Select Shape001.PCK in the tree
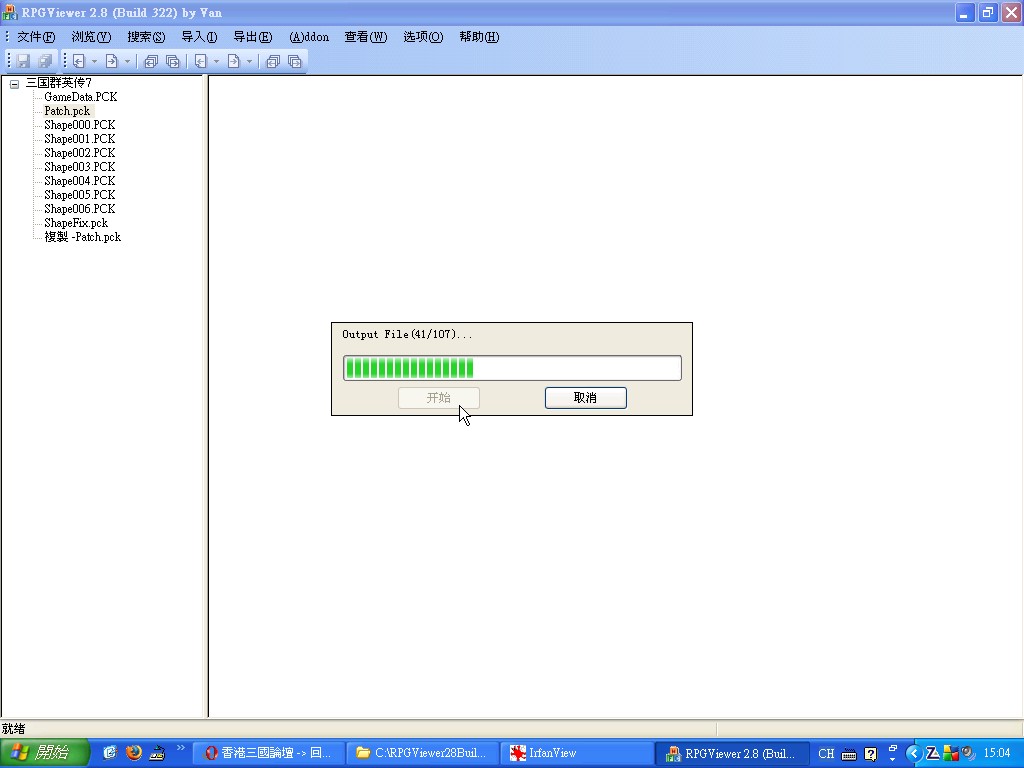 80,139
